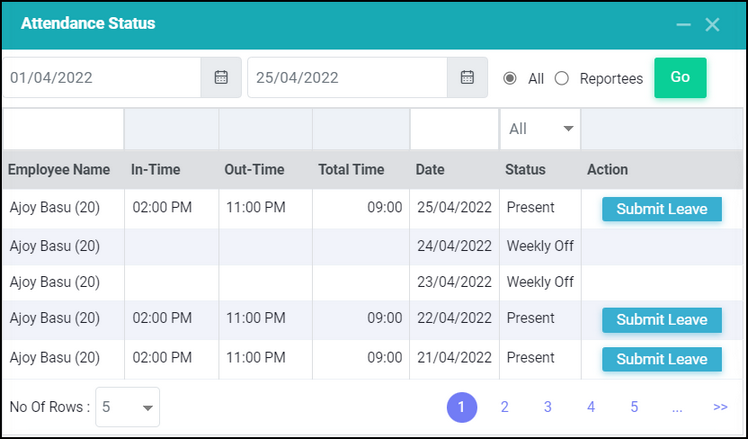
Task: Go to page 2 of results
Action: click(505, 407)
